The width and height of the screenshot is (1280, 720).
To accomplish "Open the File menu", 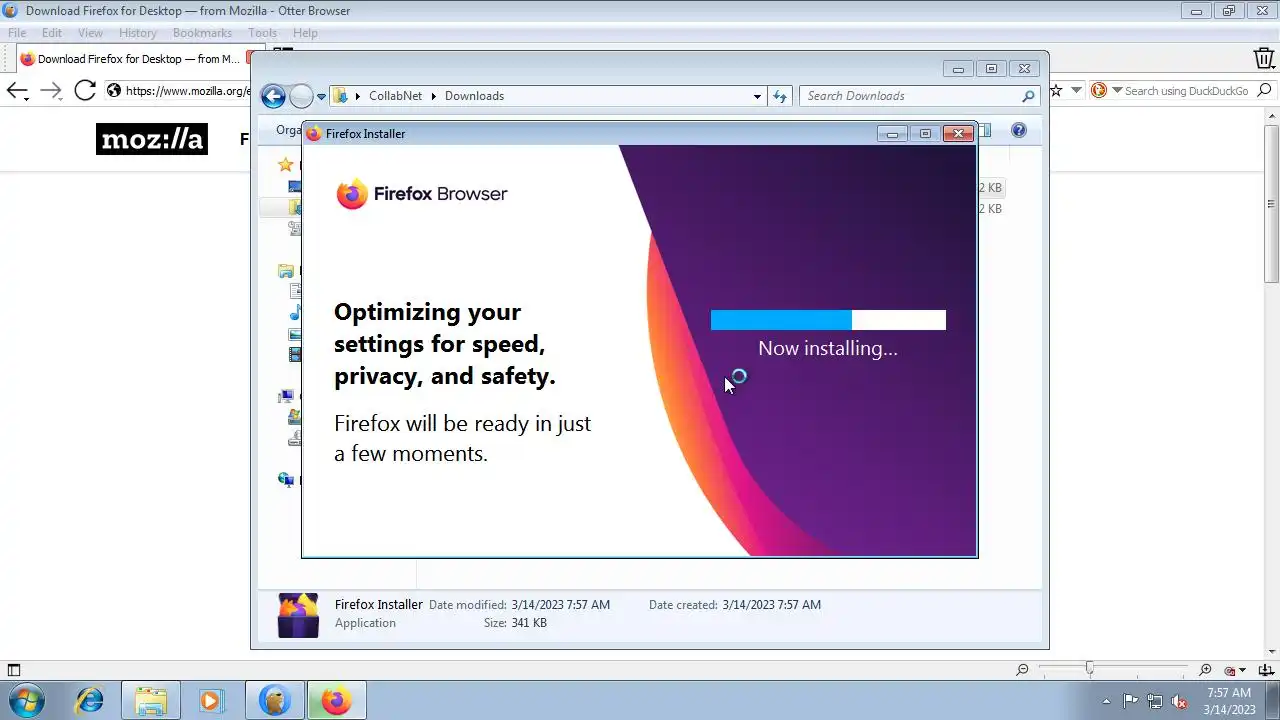I will (17, 33).
